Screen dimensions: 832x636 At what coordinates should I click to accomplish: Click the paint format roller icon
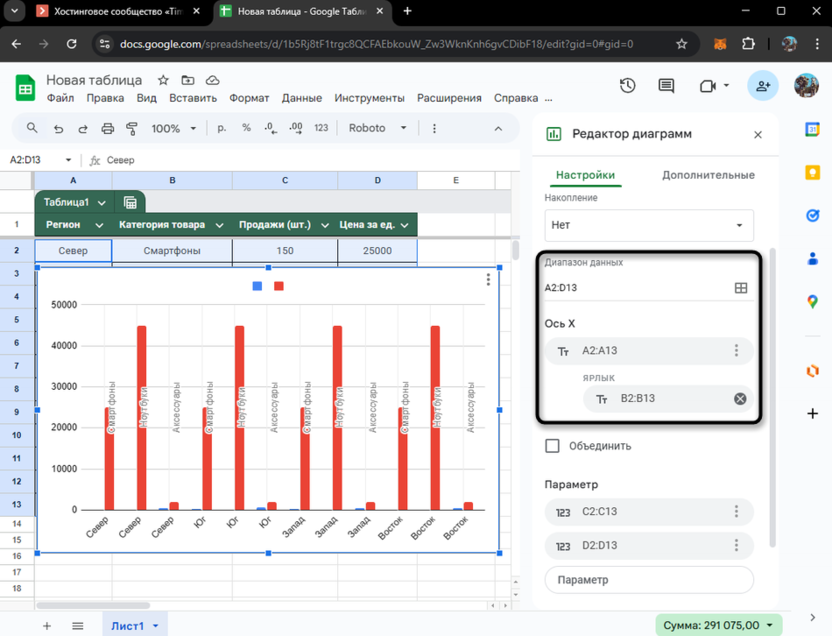point(132,129)
